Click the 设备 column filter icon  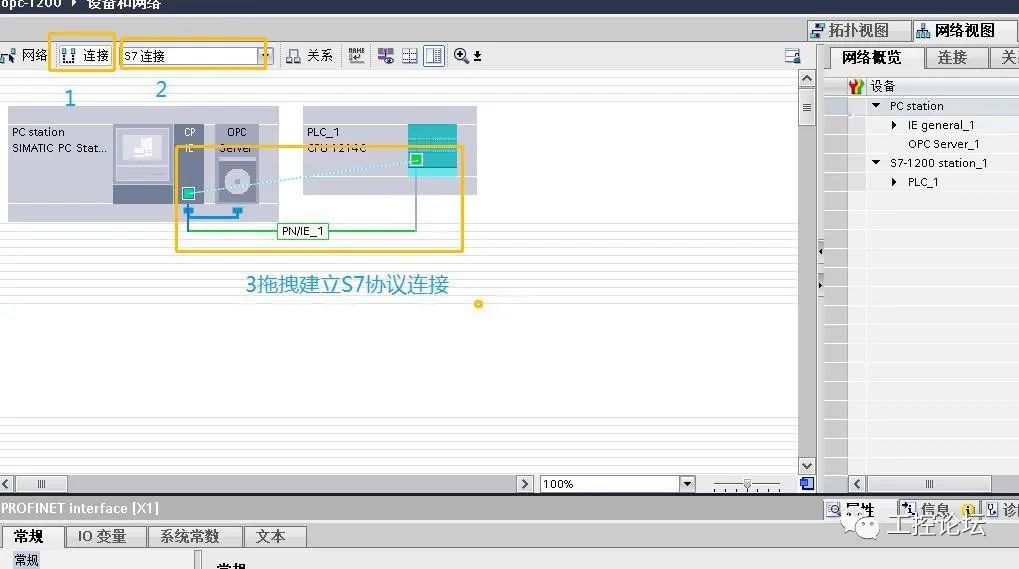click(856, 86)
